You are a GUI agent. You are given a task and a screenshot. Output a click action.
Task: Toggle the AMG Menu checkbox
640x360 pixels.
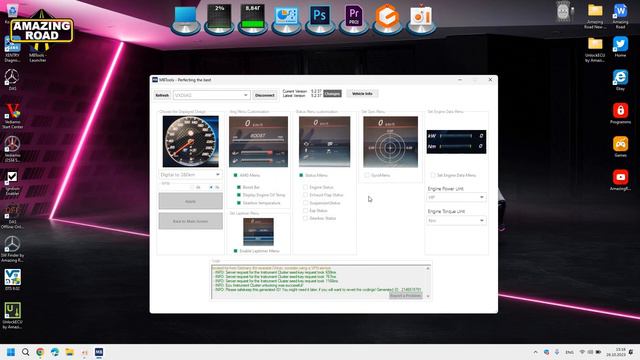click(236, 175)
